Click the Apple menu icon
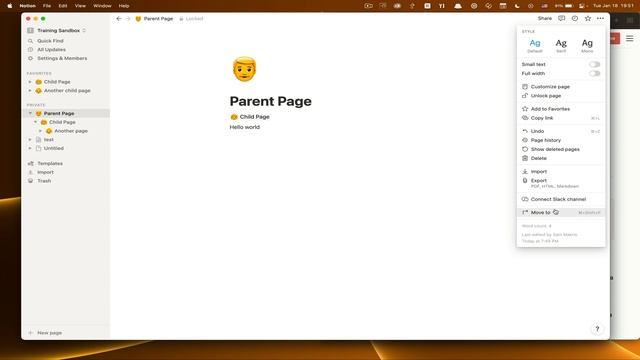 click(x=9, y=6)
